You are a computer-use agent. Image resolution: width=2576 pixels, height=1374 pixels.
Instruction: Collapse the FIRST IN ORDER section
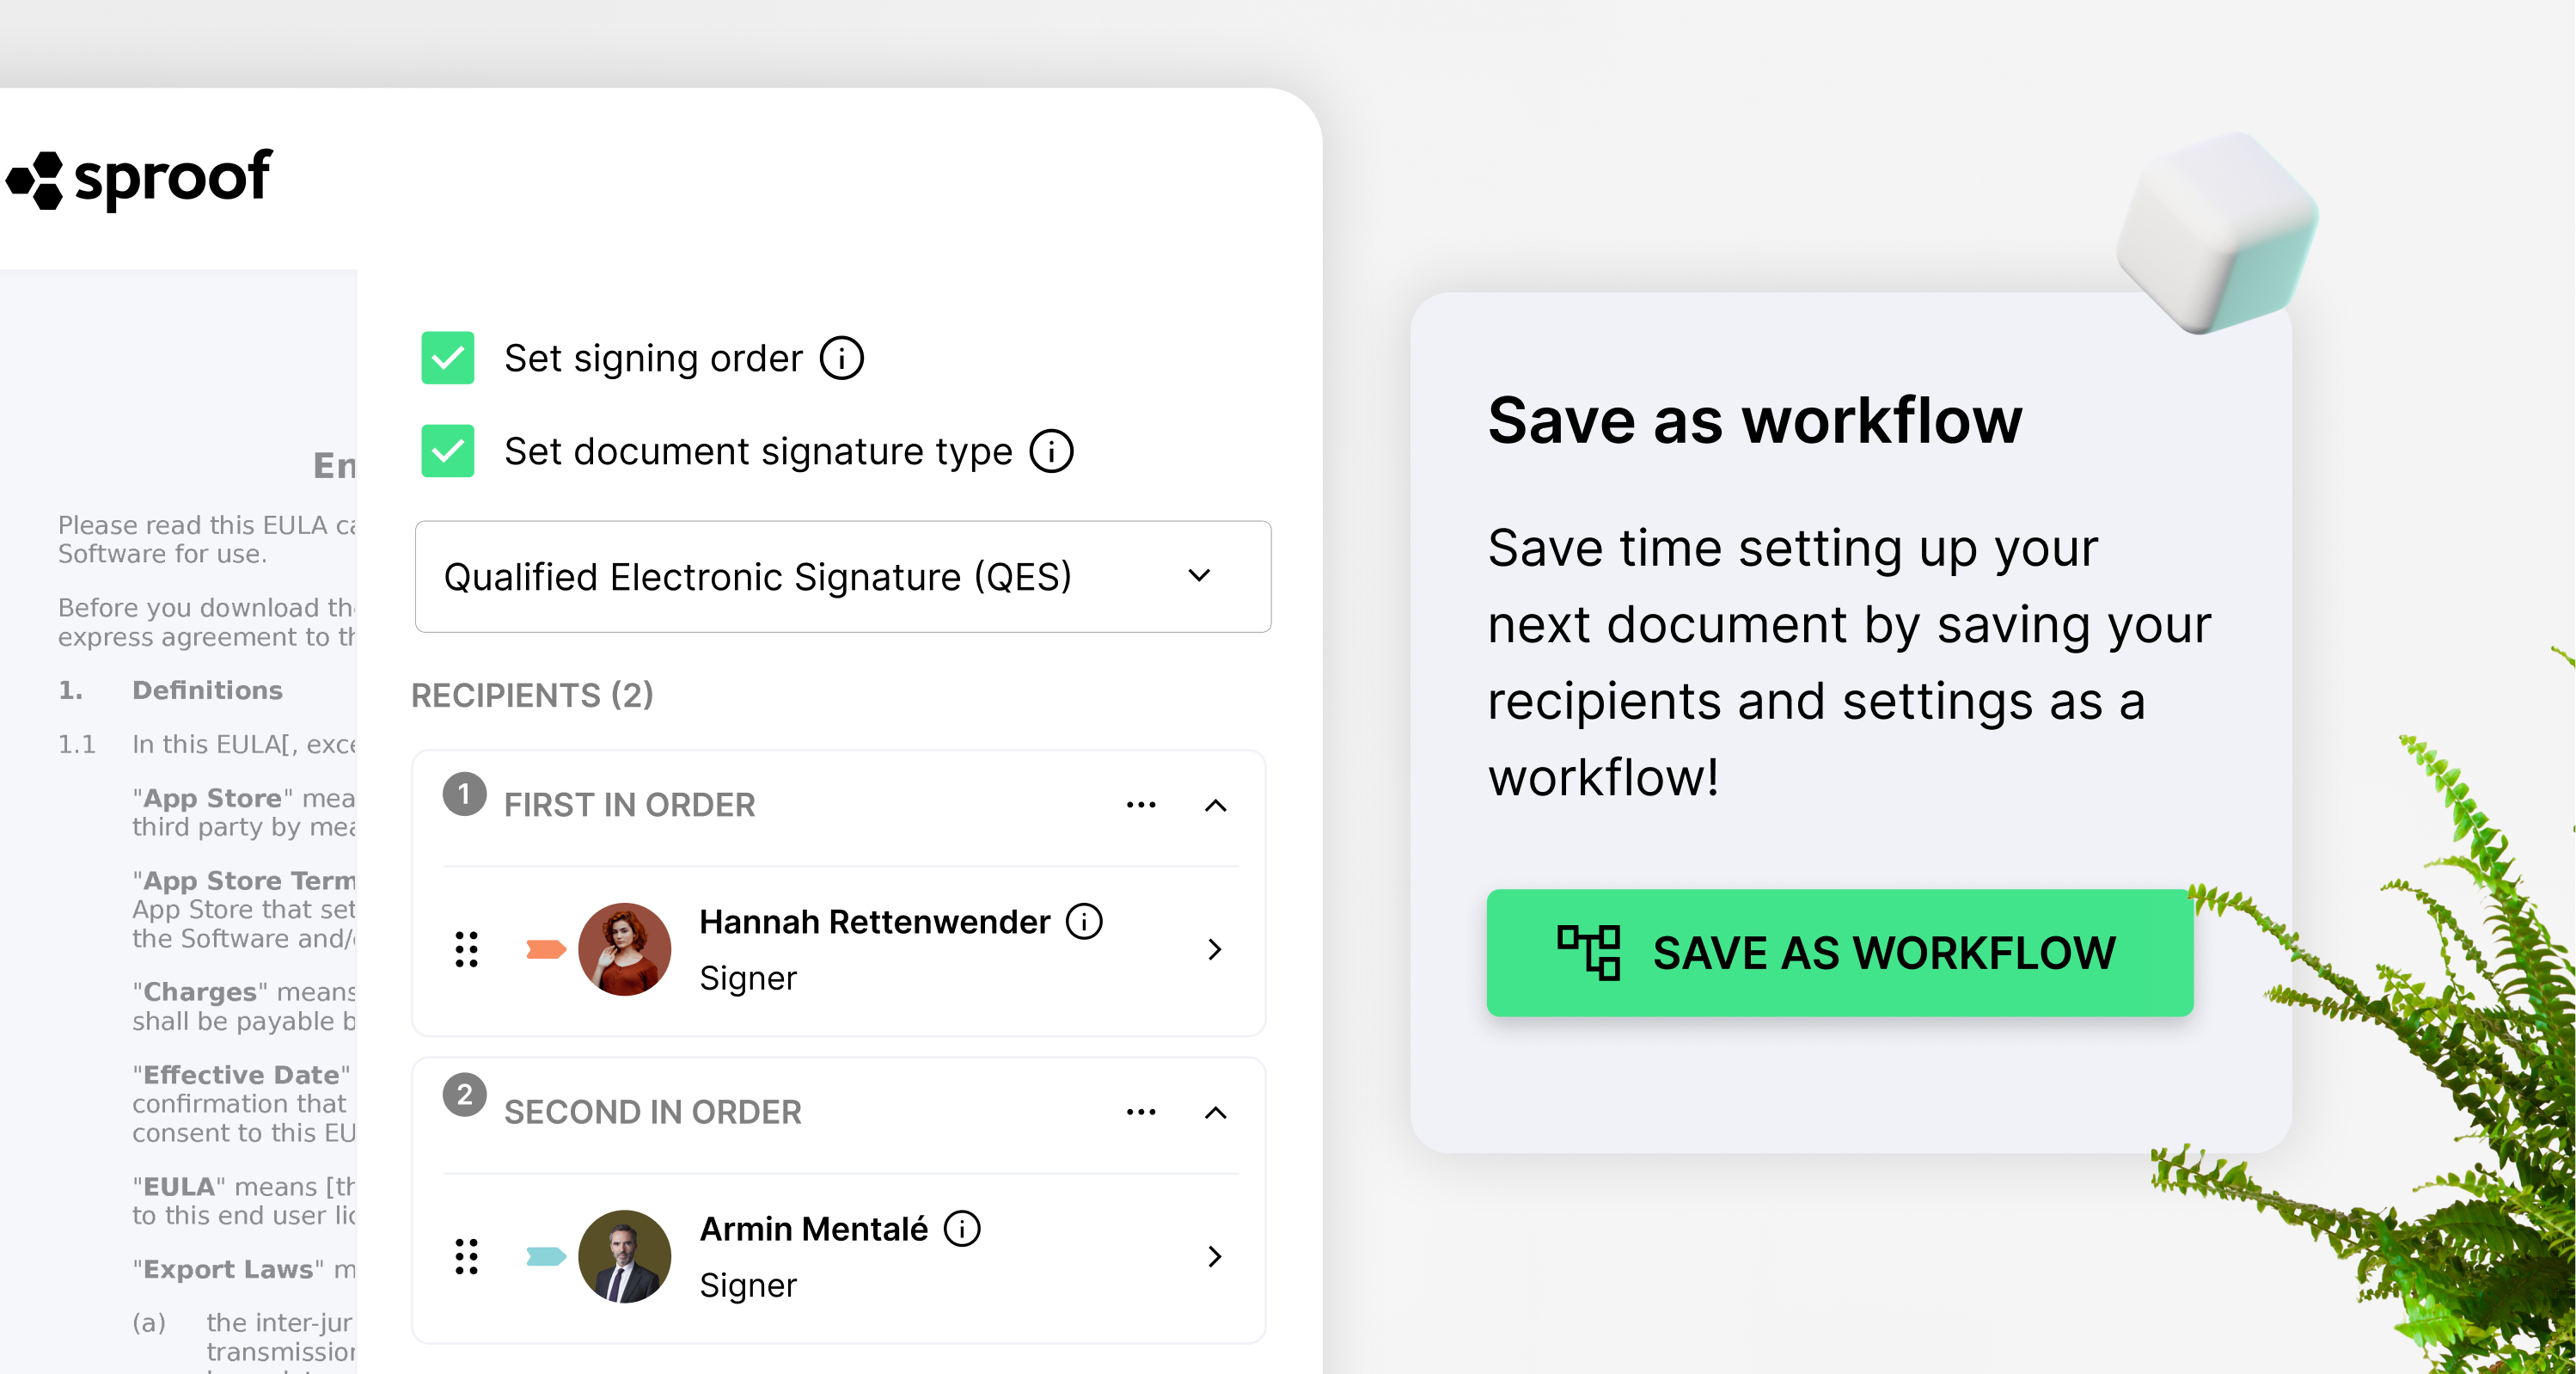tap(1216, 806)
